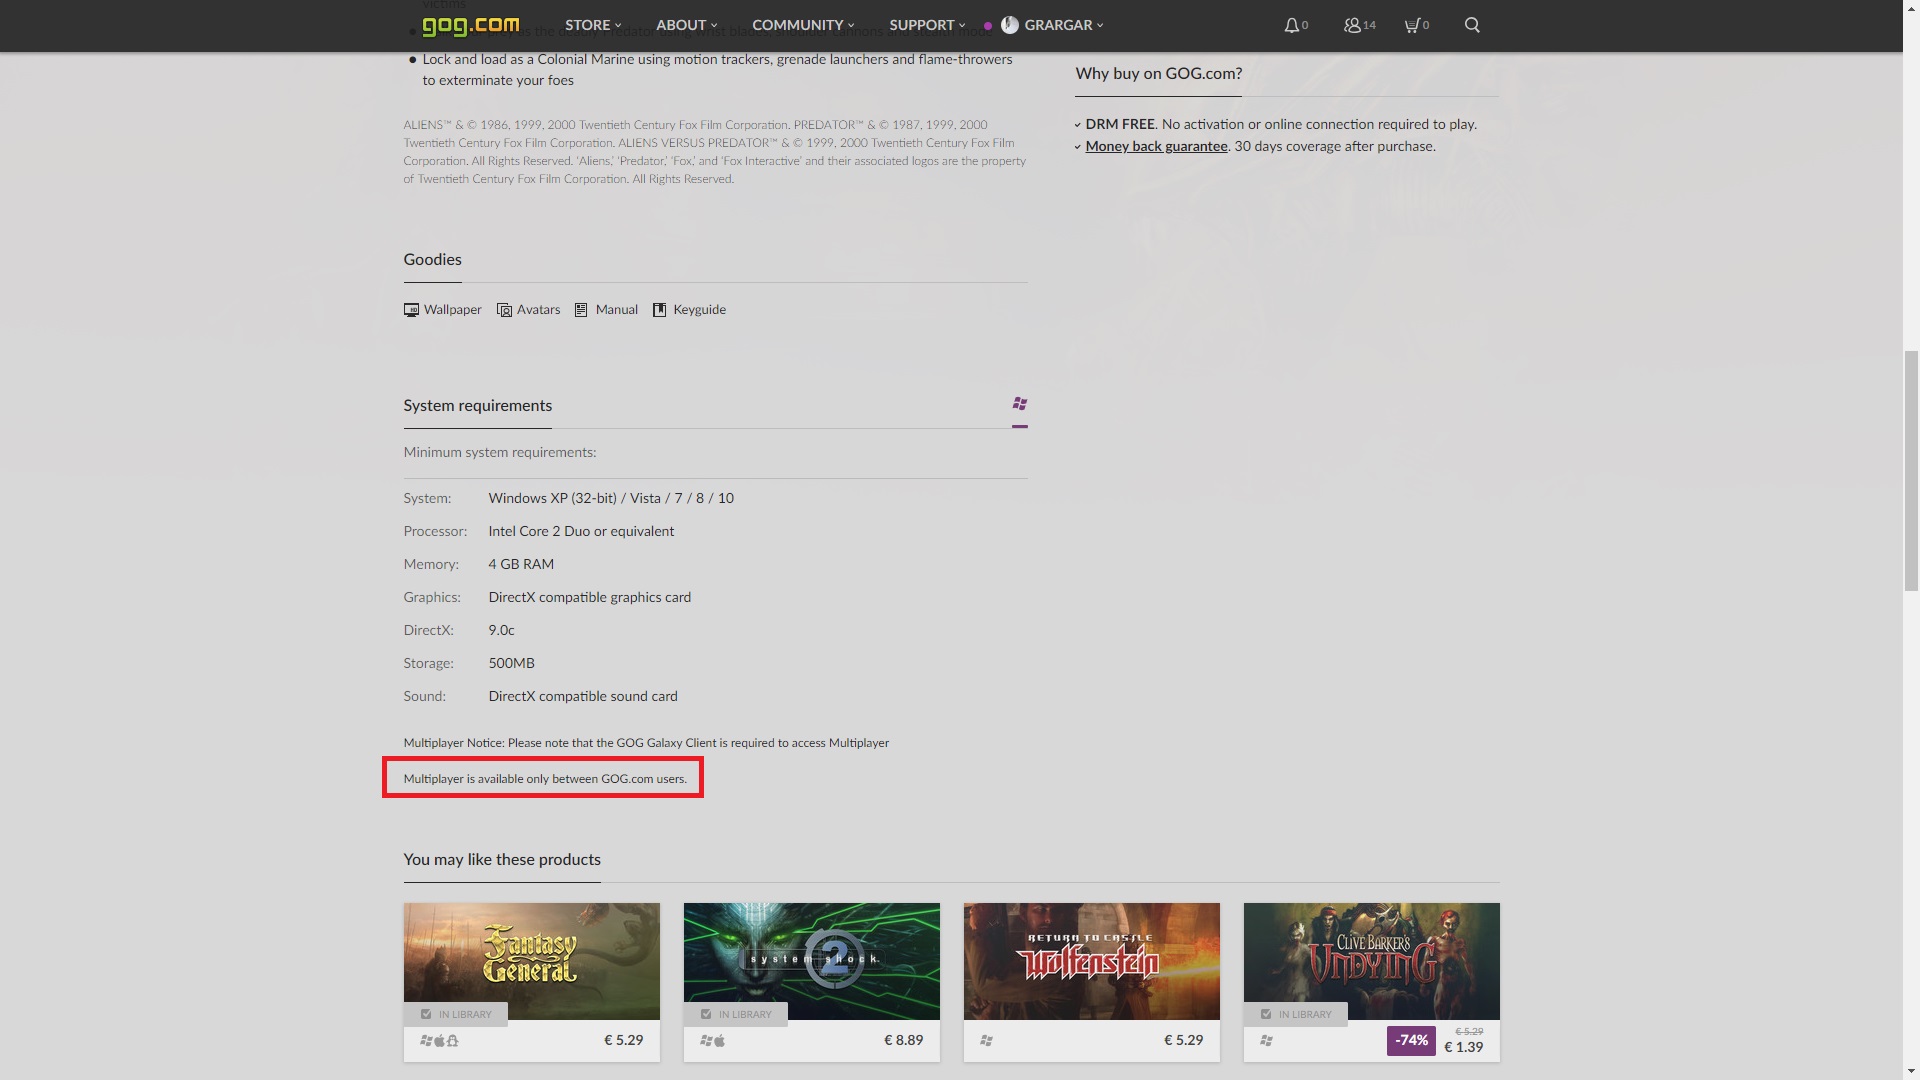Click In Library check on Undying
Viewport: 1920px width, 1080px height.
click(1266, 1014)
